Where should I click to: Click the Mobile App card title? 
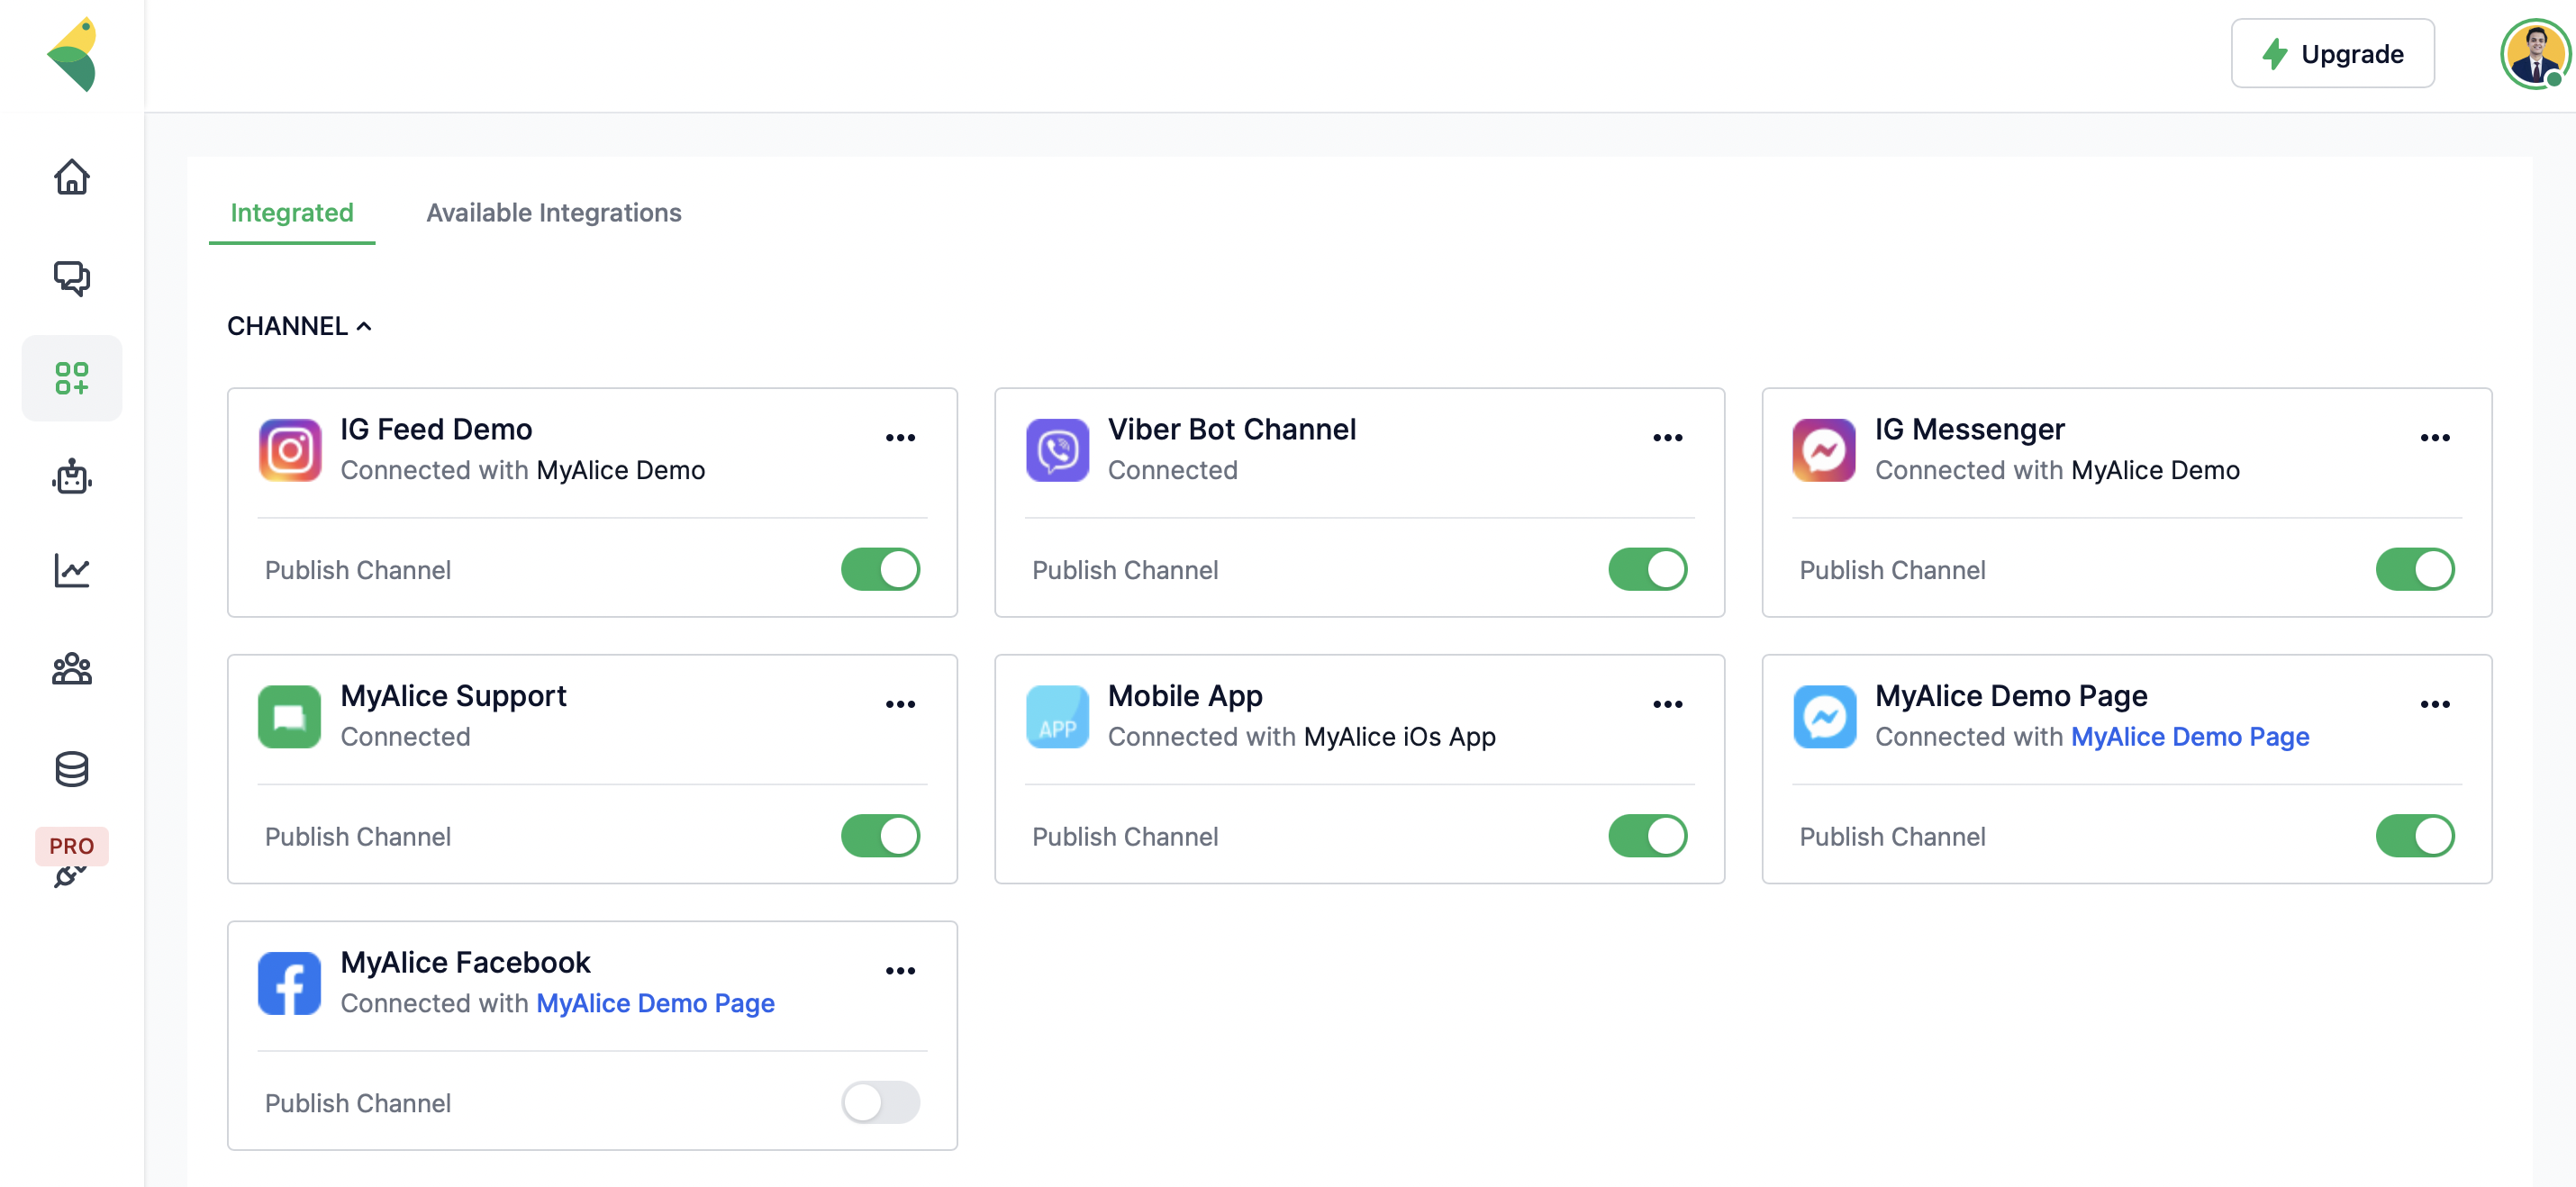(1185, 696)
